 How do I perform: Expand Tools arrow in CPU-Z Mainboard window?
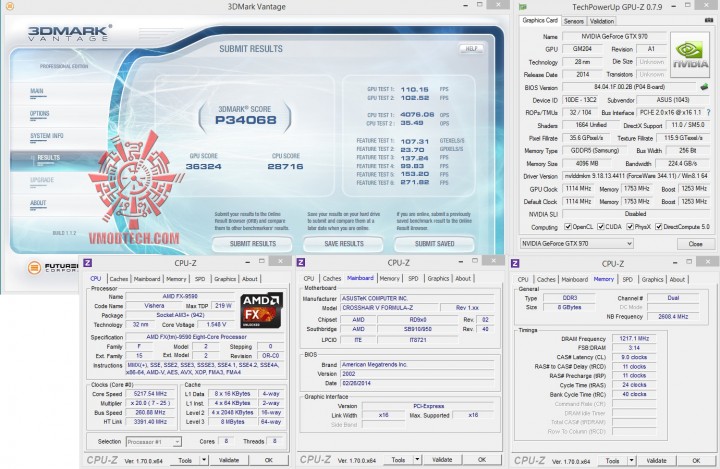(x=417, y=459)
